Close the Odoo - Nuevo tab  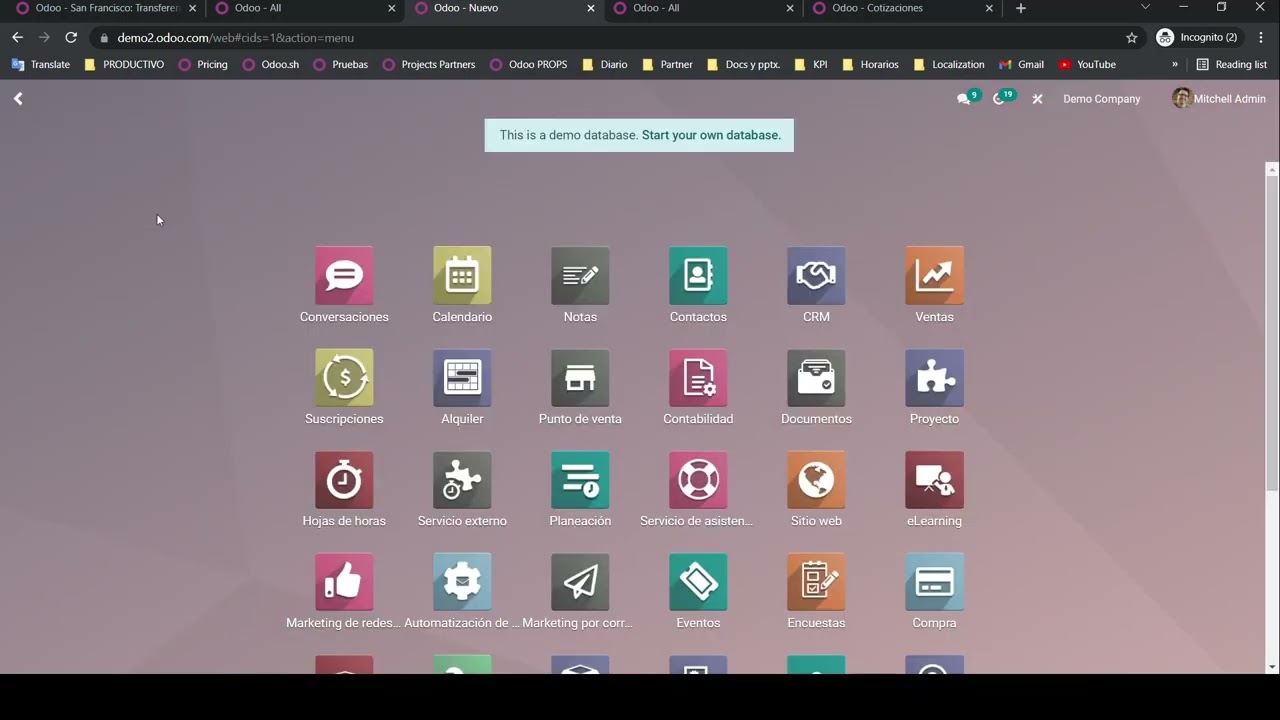click(x=591, y=8)
